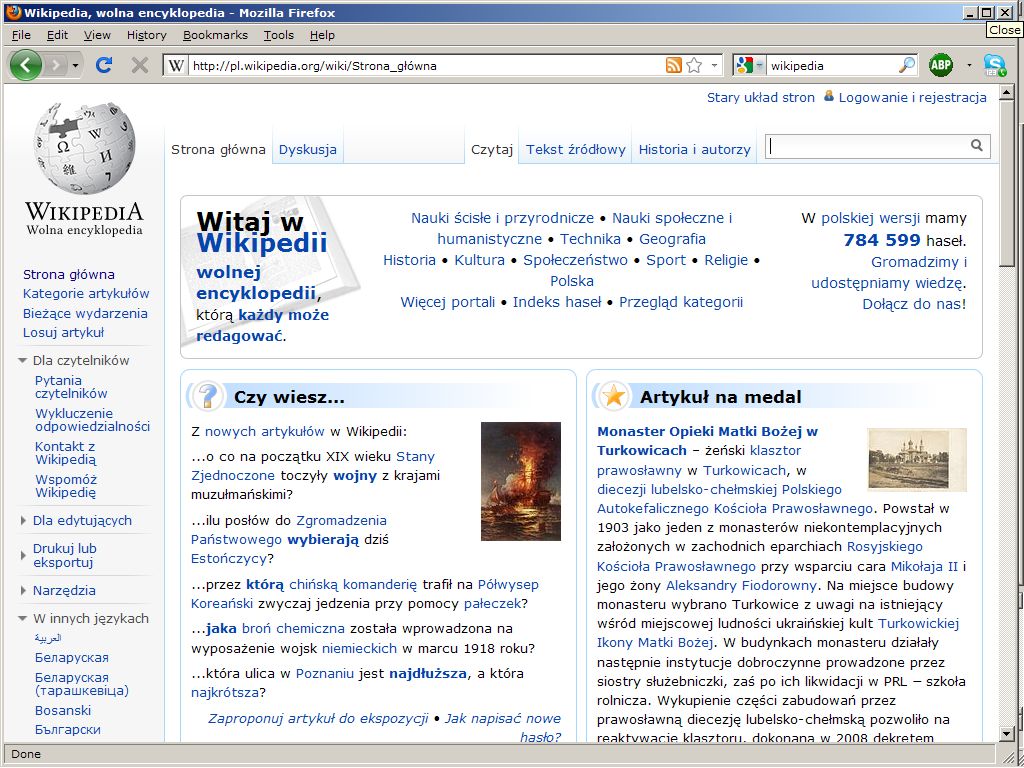Click the magnifier in Firefox search box
1024x768 pixels.
pyautogui.click(x=906, y=65)
